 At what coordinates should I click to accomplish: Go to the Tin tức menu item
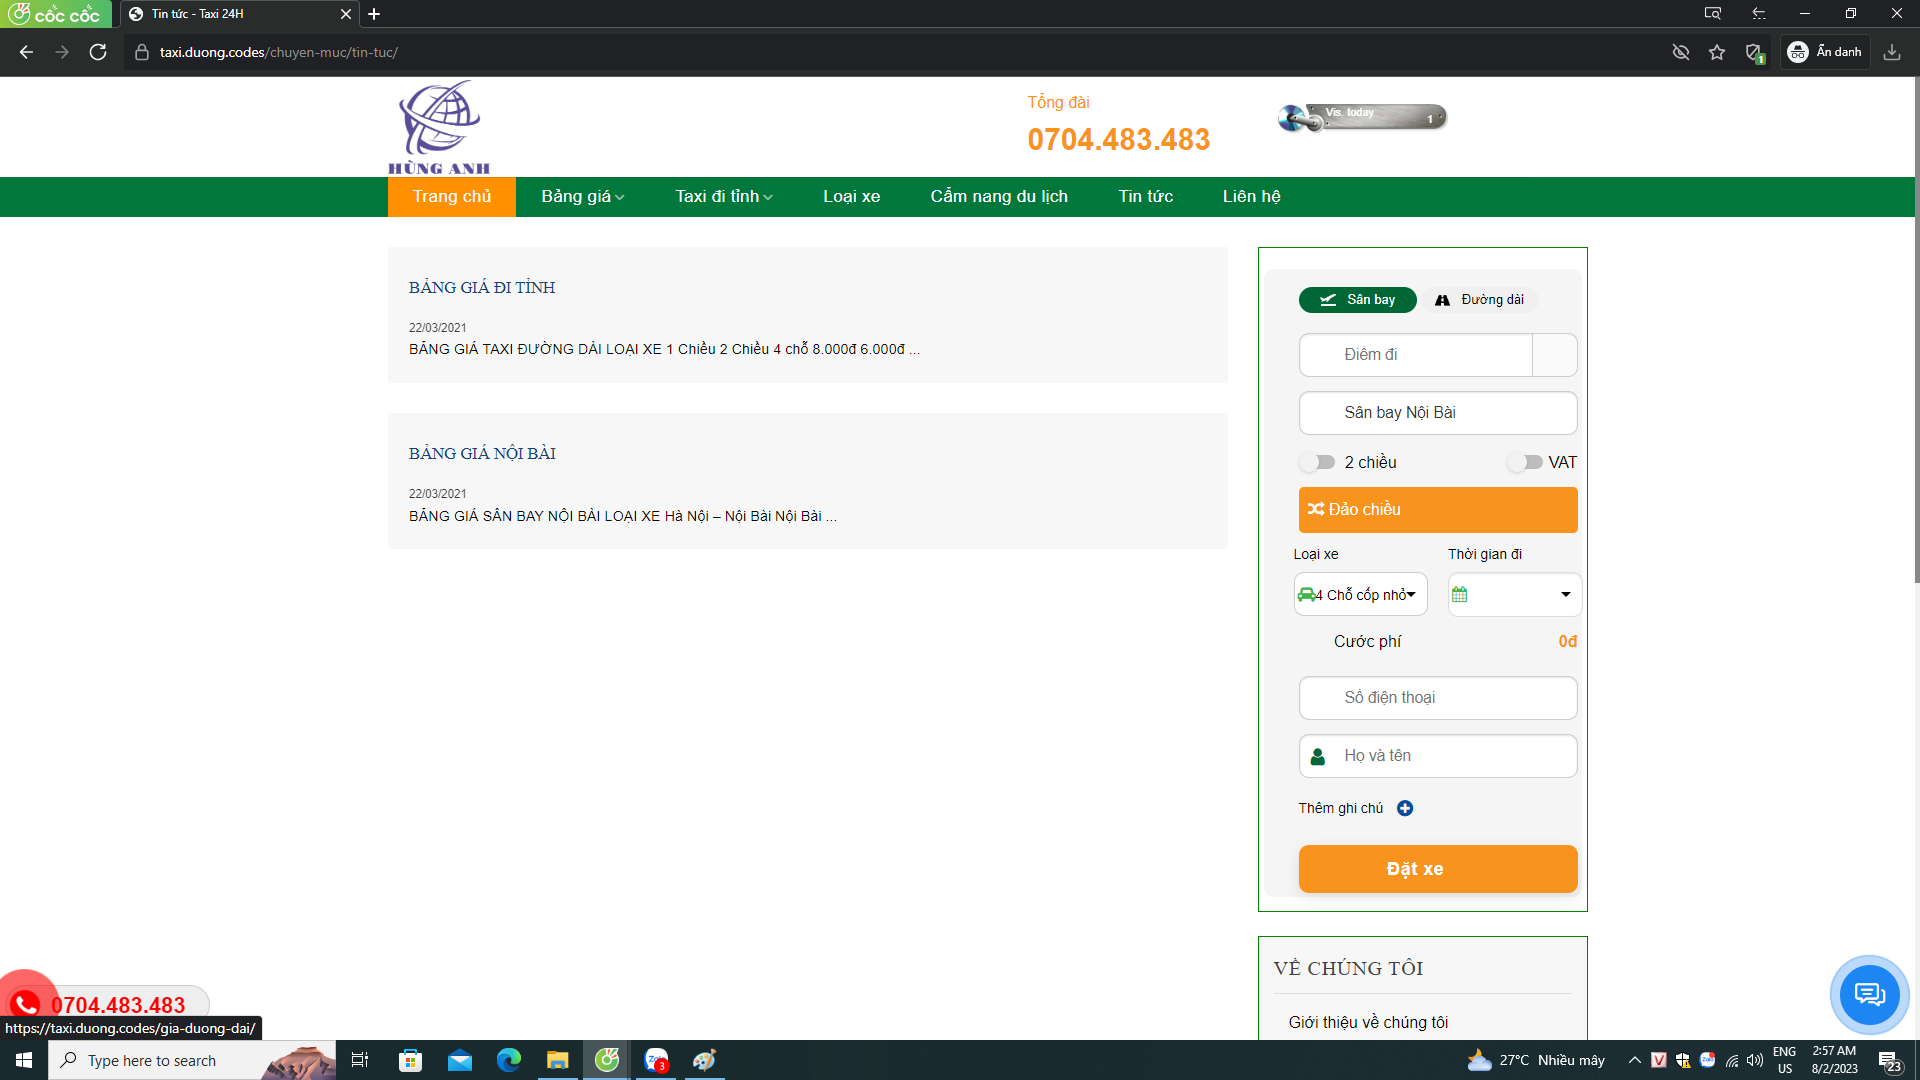pos(1145,197)
